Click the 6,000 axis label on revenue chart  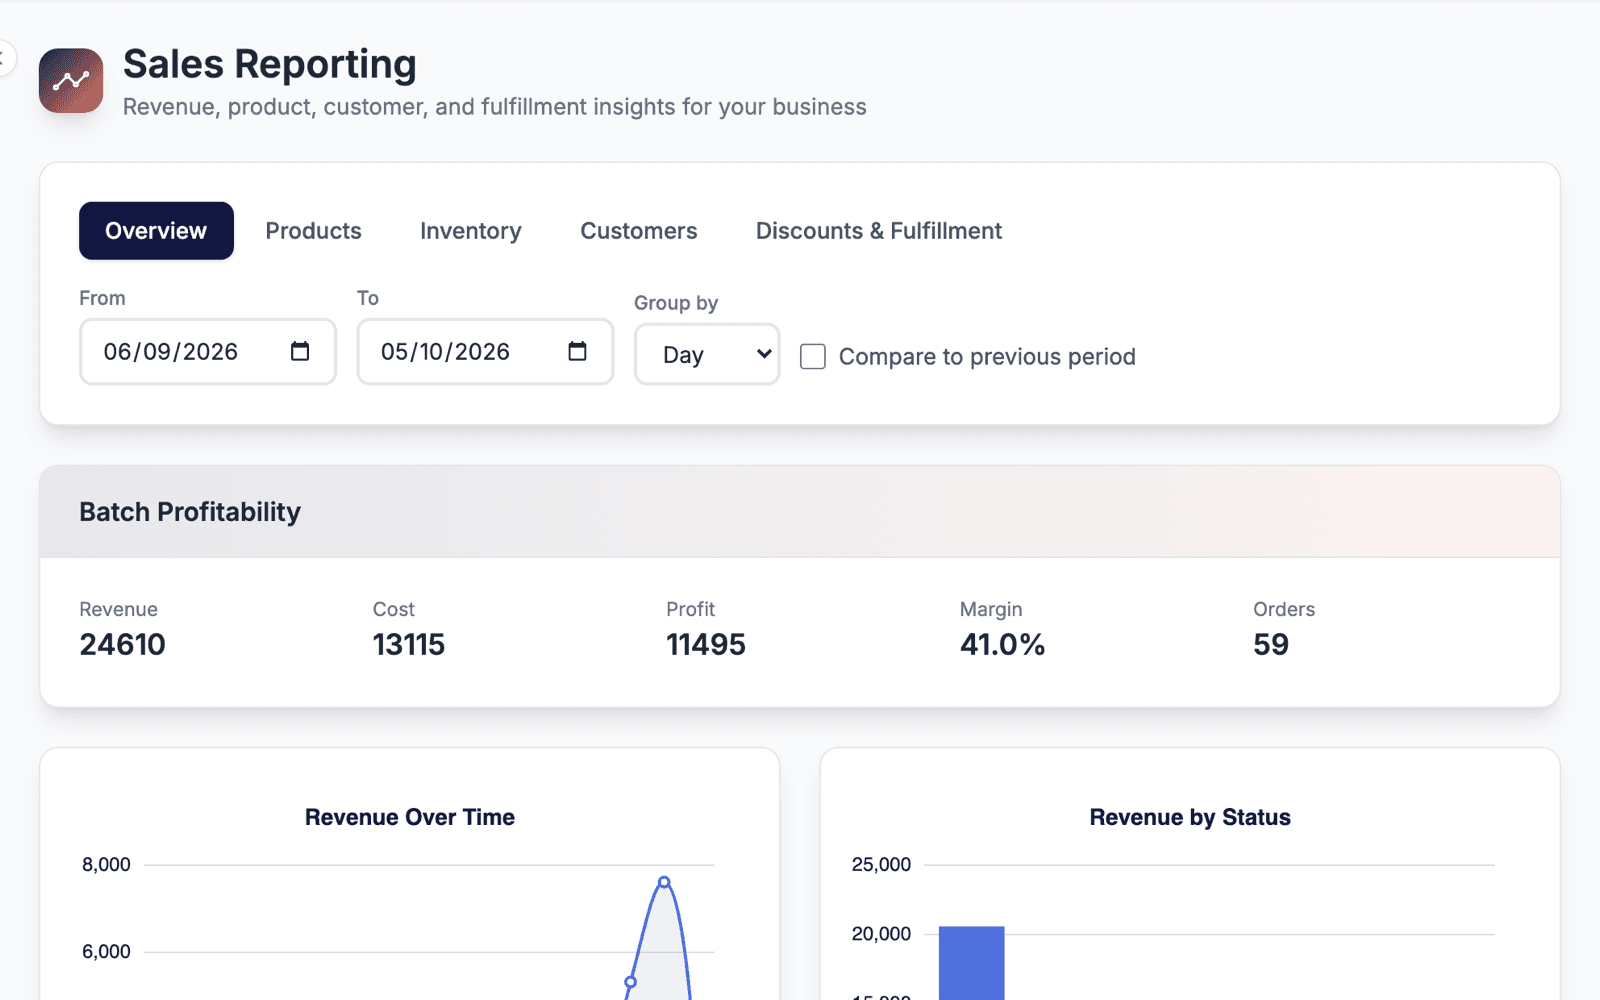[106, 952]
